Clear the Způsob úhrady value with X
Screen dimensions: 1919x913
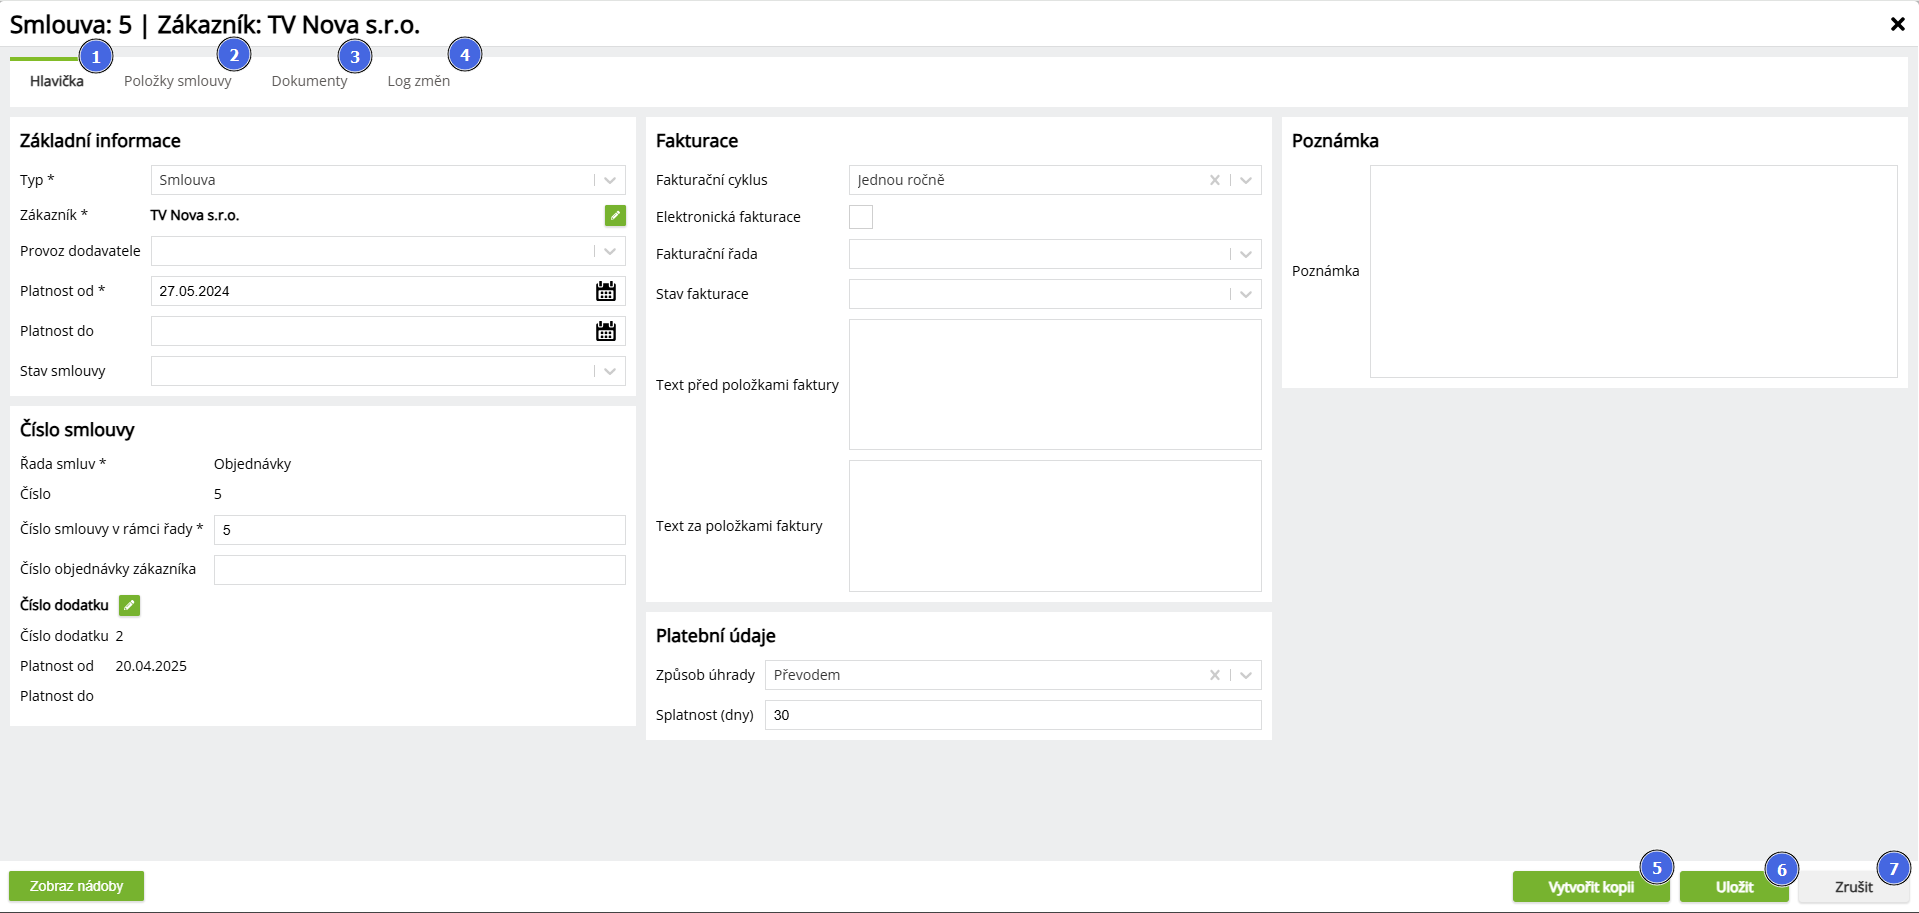click(1214, 675)
